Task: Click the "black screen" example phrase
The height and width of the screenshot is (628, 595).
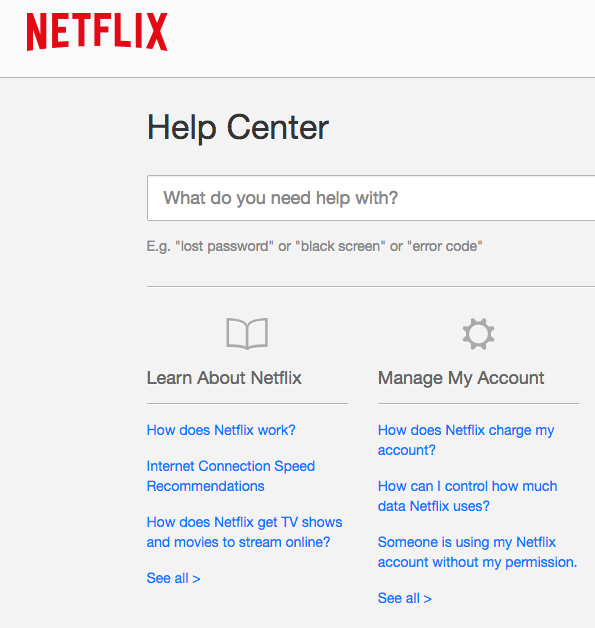Action: click(340, 246)
